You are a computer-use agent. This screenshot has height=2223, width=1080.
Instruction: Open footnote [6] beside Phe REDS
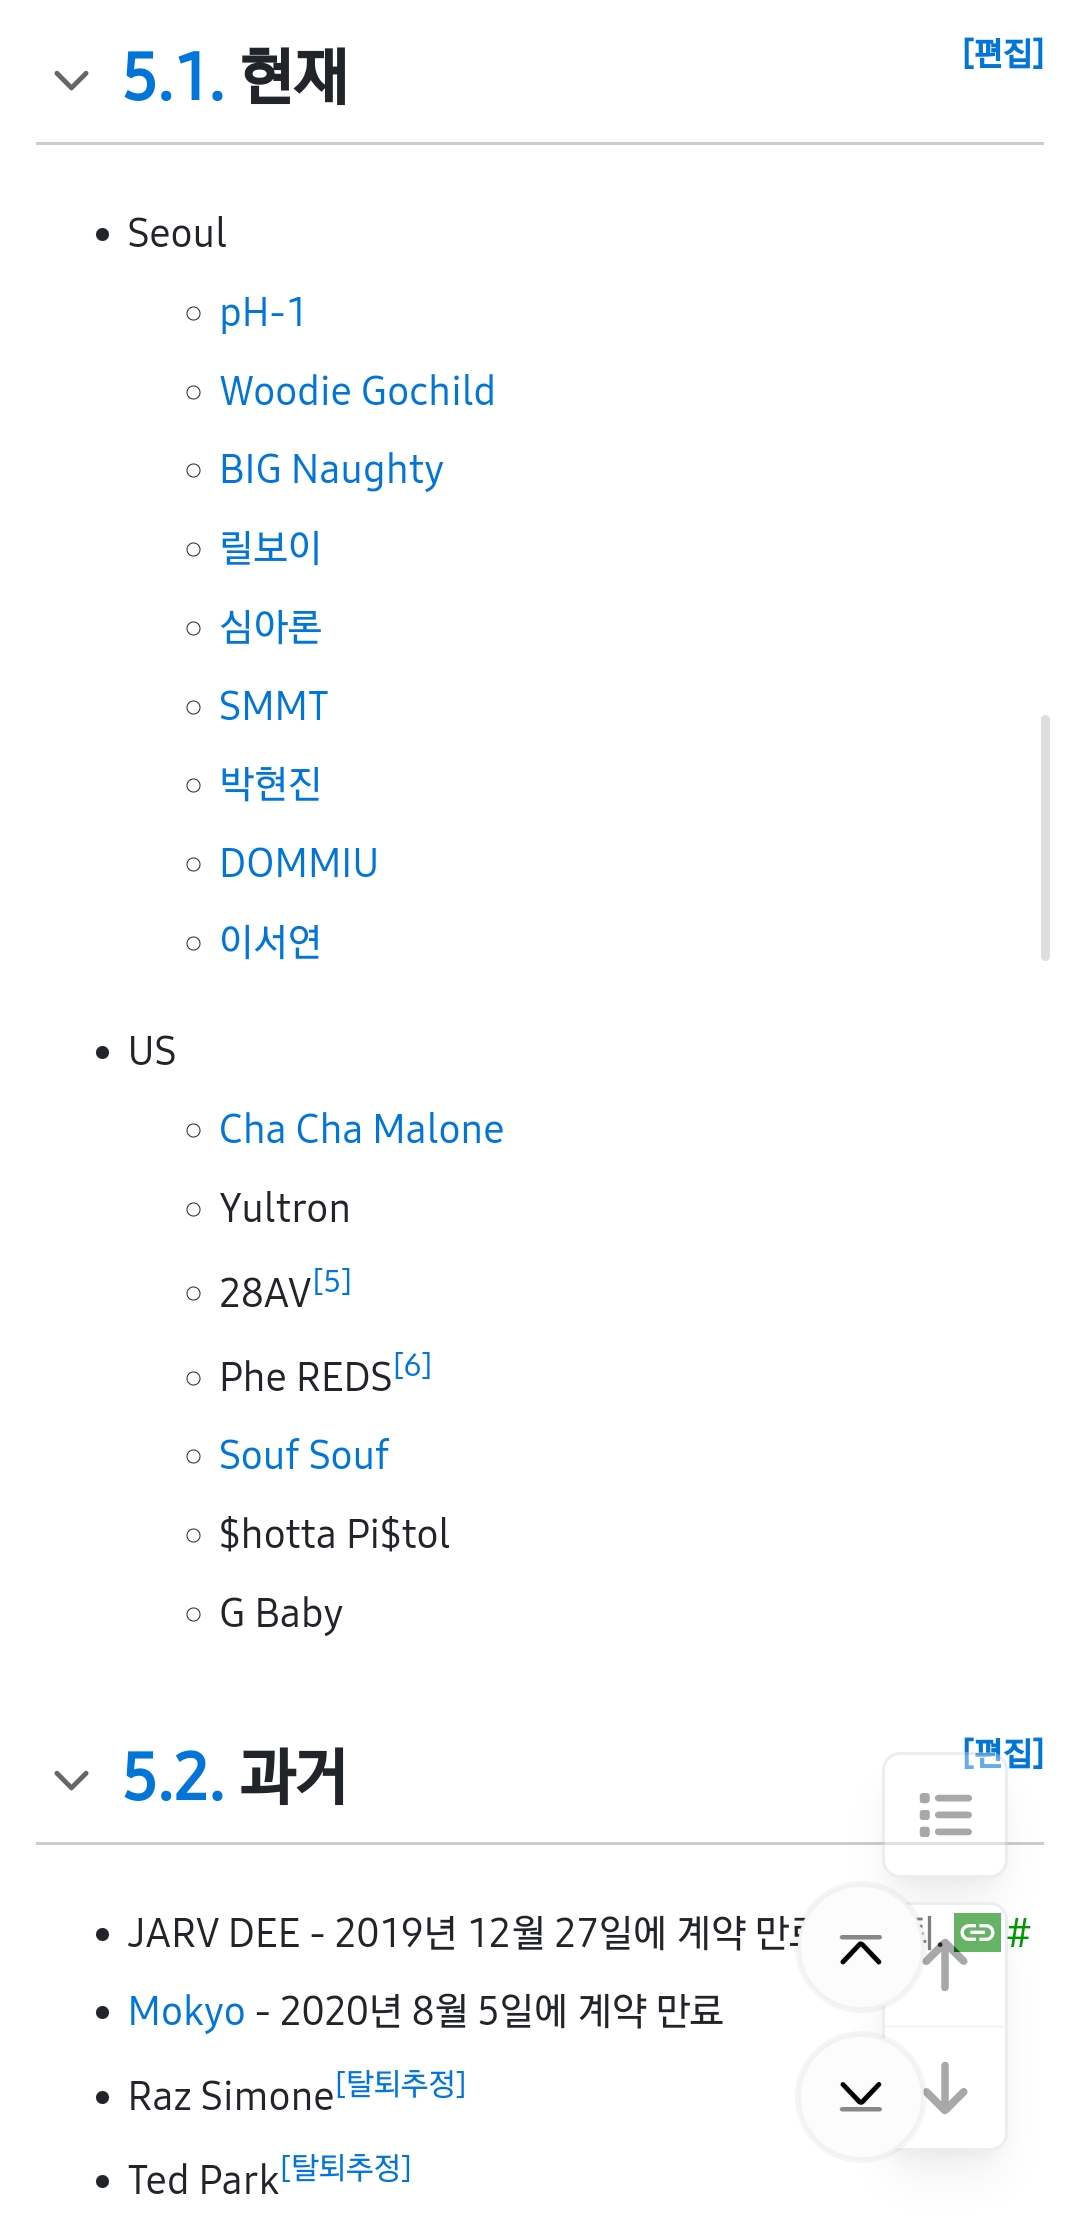tap(412, 1365)
